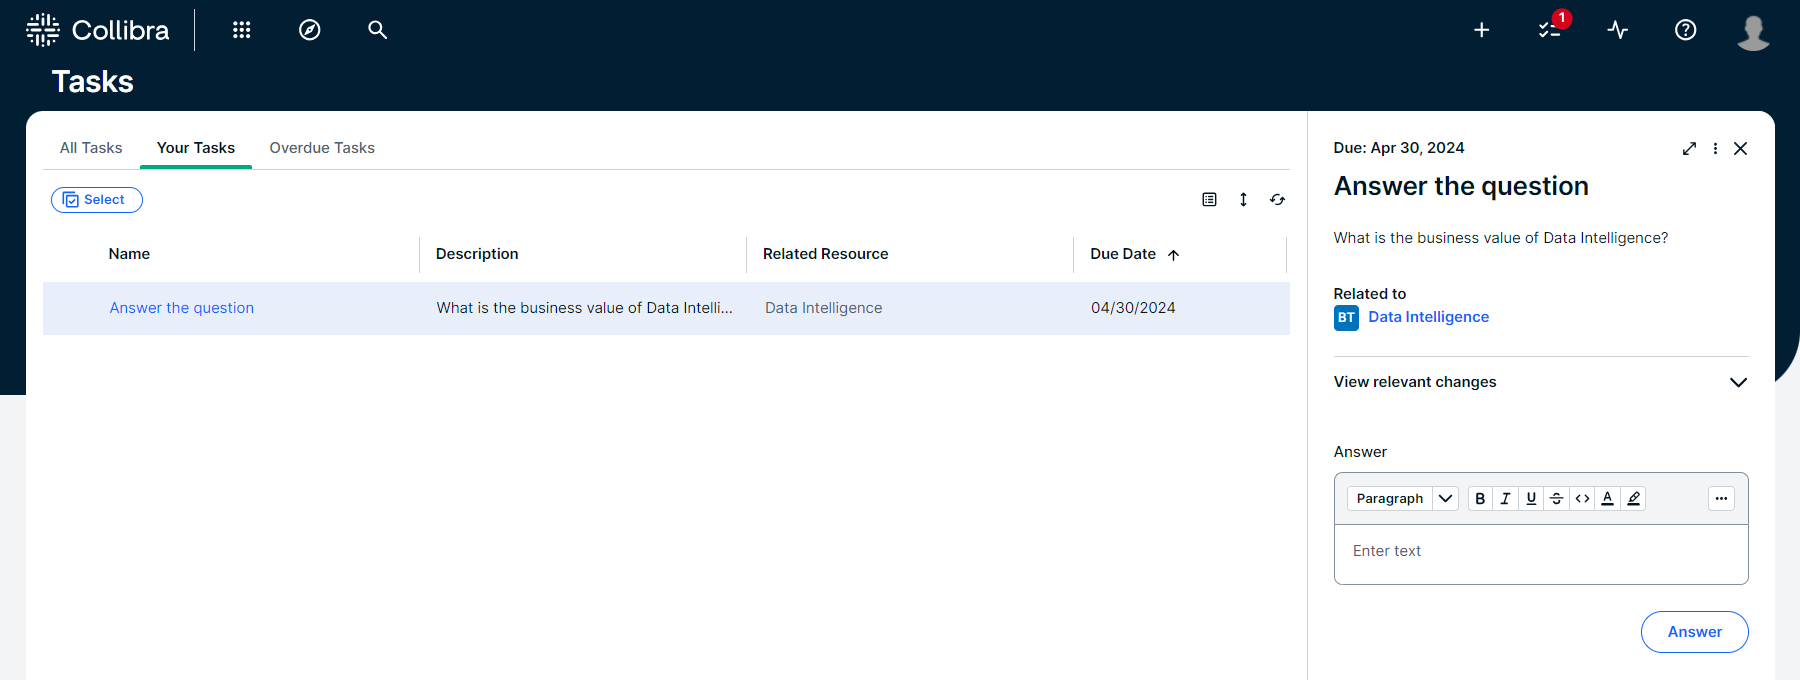Open the Collibra home logo
Image resolution: width=1800 pixels, height=680 pixels.
click(x=98, y=30)
